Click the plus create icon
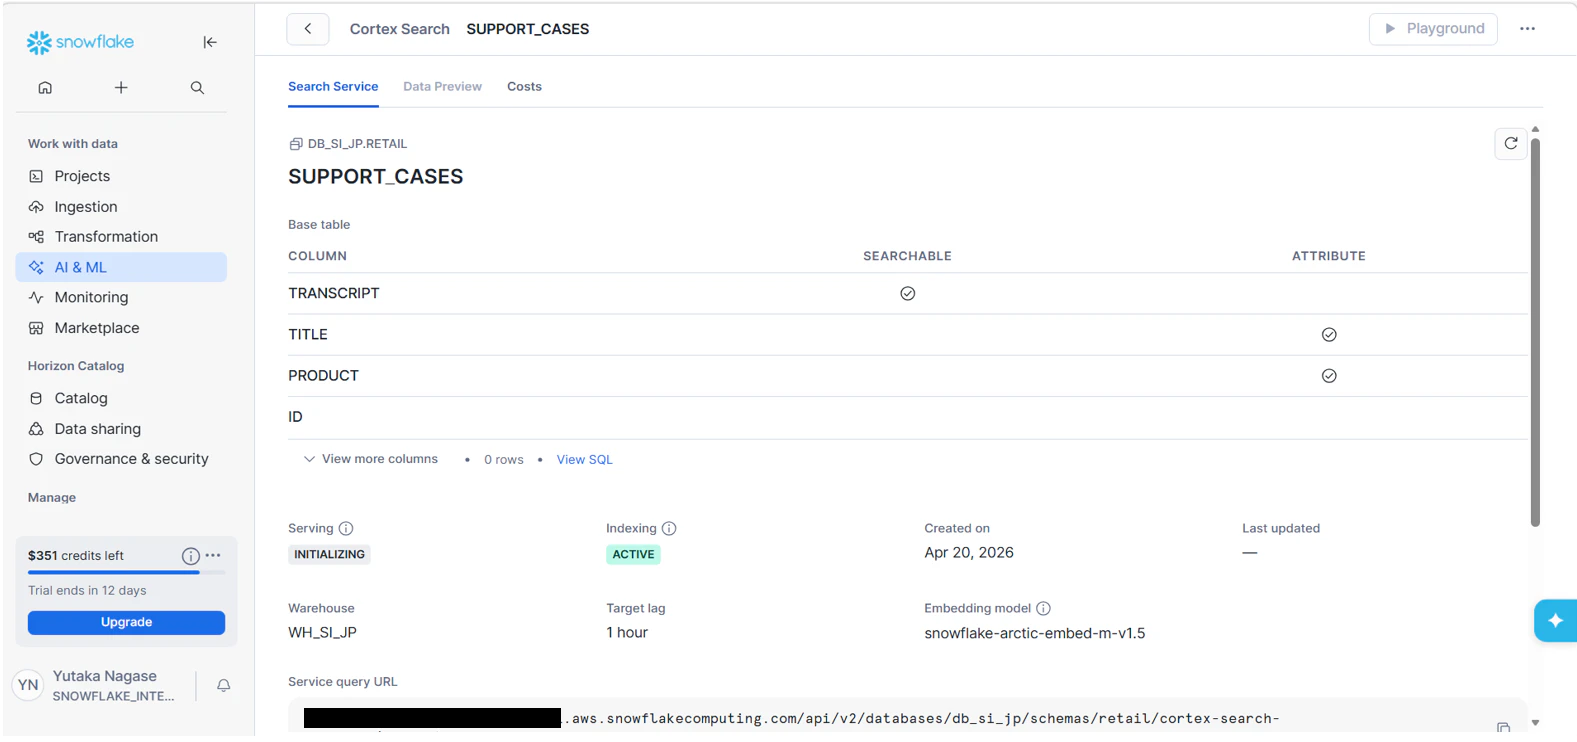This screenshot has width=1577, height=742. tap(121, 88)
